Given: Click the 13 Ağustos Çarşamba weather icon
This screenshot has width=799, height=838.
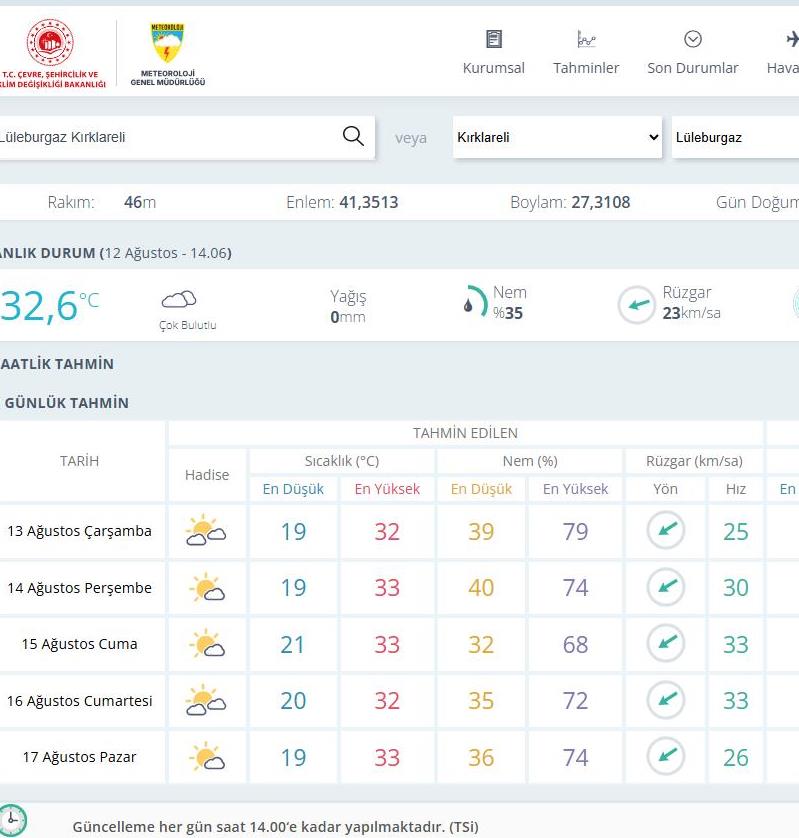Looking at the screenshot, I should pyautogui.click(x=206, y=531).
